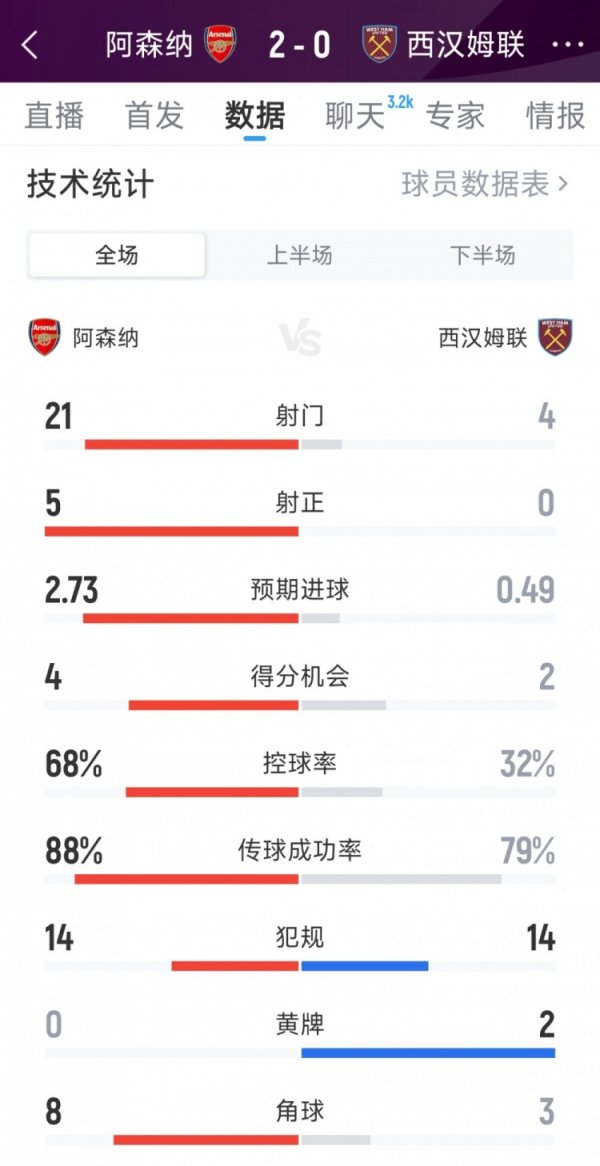600x1166 pixels.
Task: Switch to the 上半场 first-half view
Action: [300, 256]
